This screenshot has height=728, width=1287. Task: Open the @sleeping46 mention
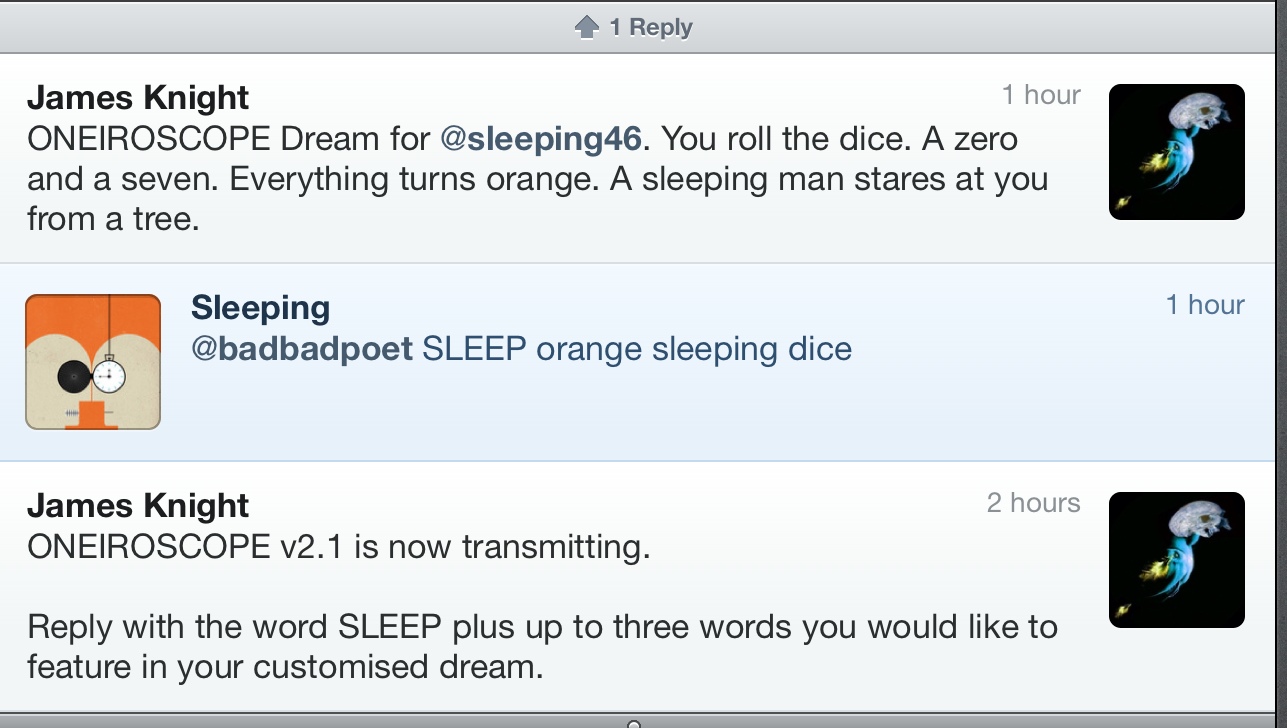540,138
